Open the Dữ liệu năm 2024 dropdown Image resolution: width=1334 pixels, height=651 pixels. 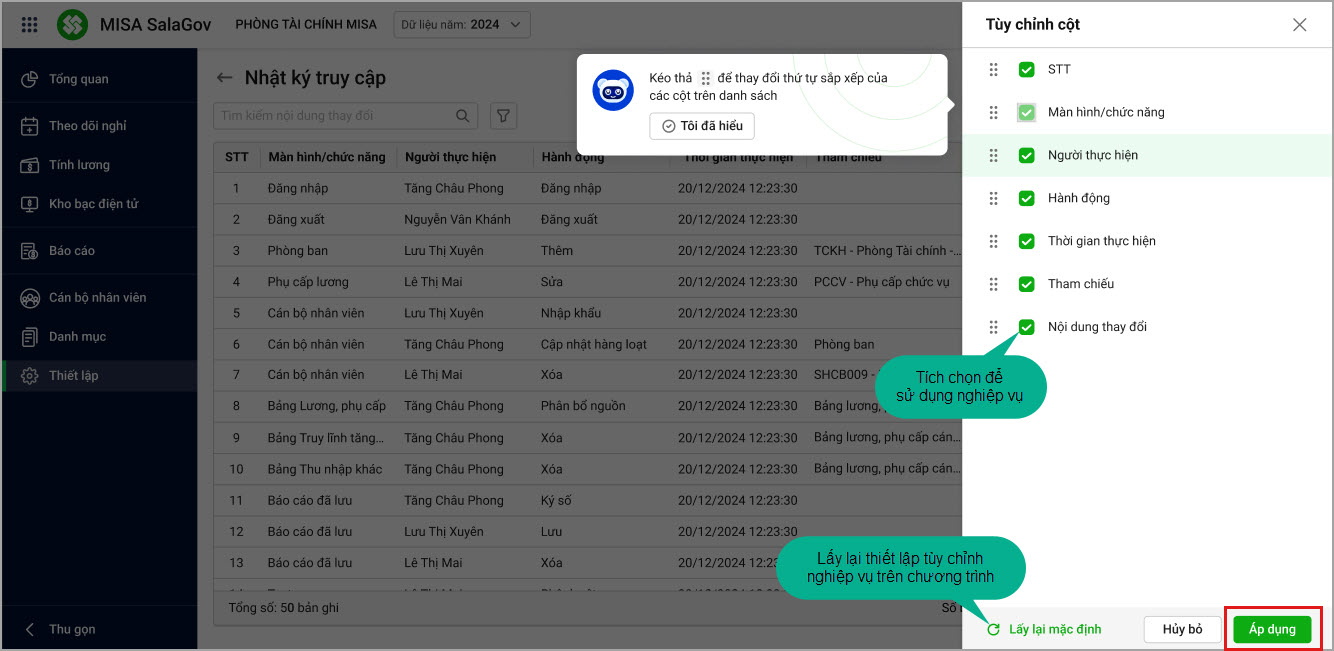(x=462, y=25)
